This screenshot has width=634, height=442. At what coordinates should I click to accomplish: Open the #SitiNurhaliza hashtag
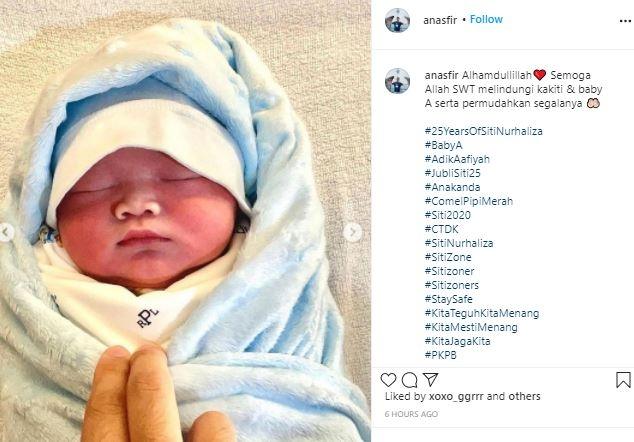click(459, 243)
